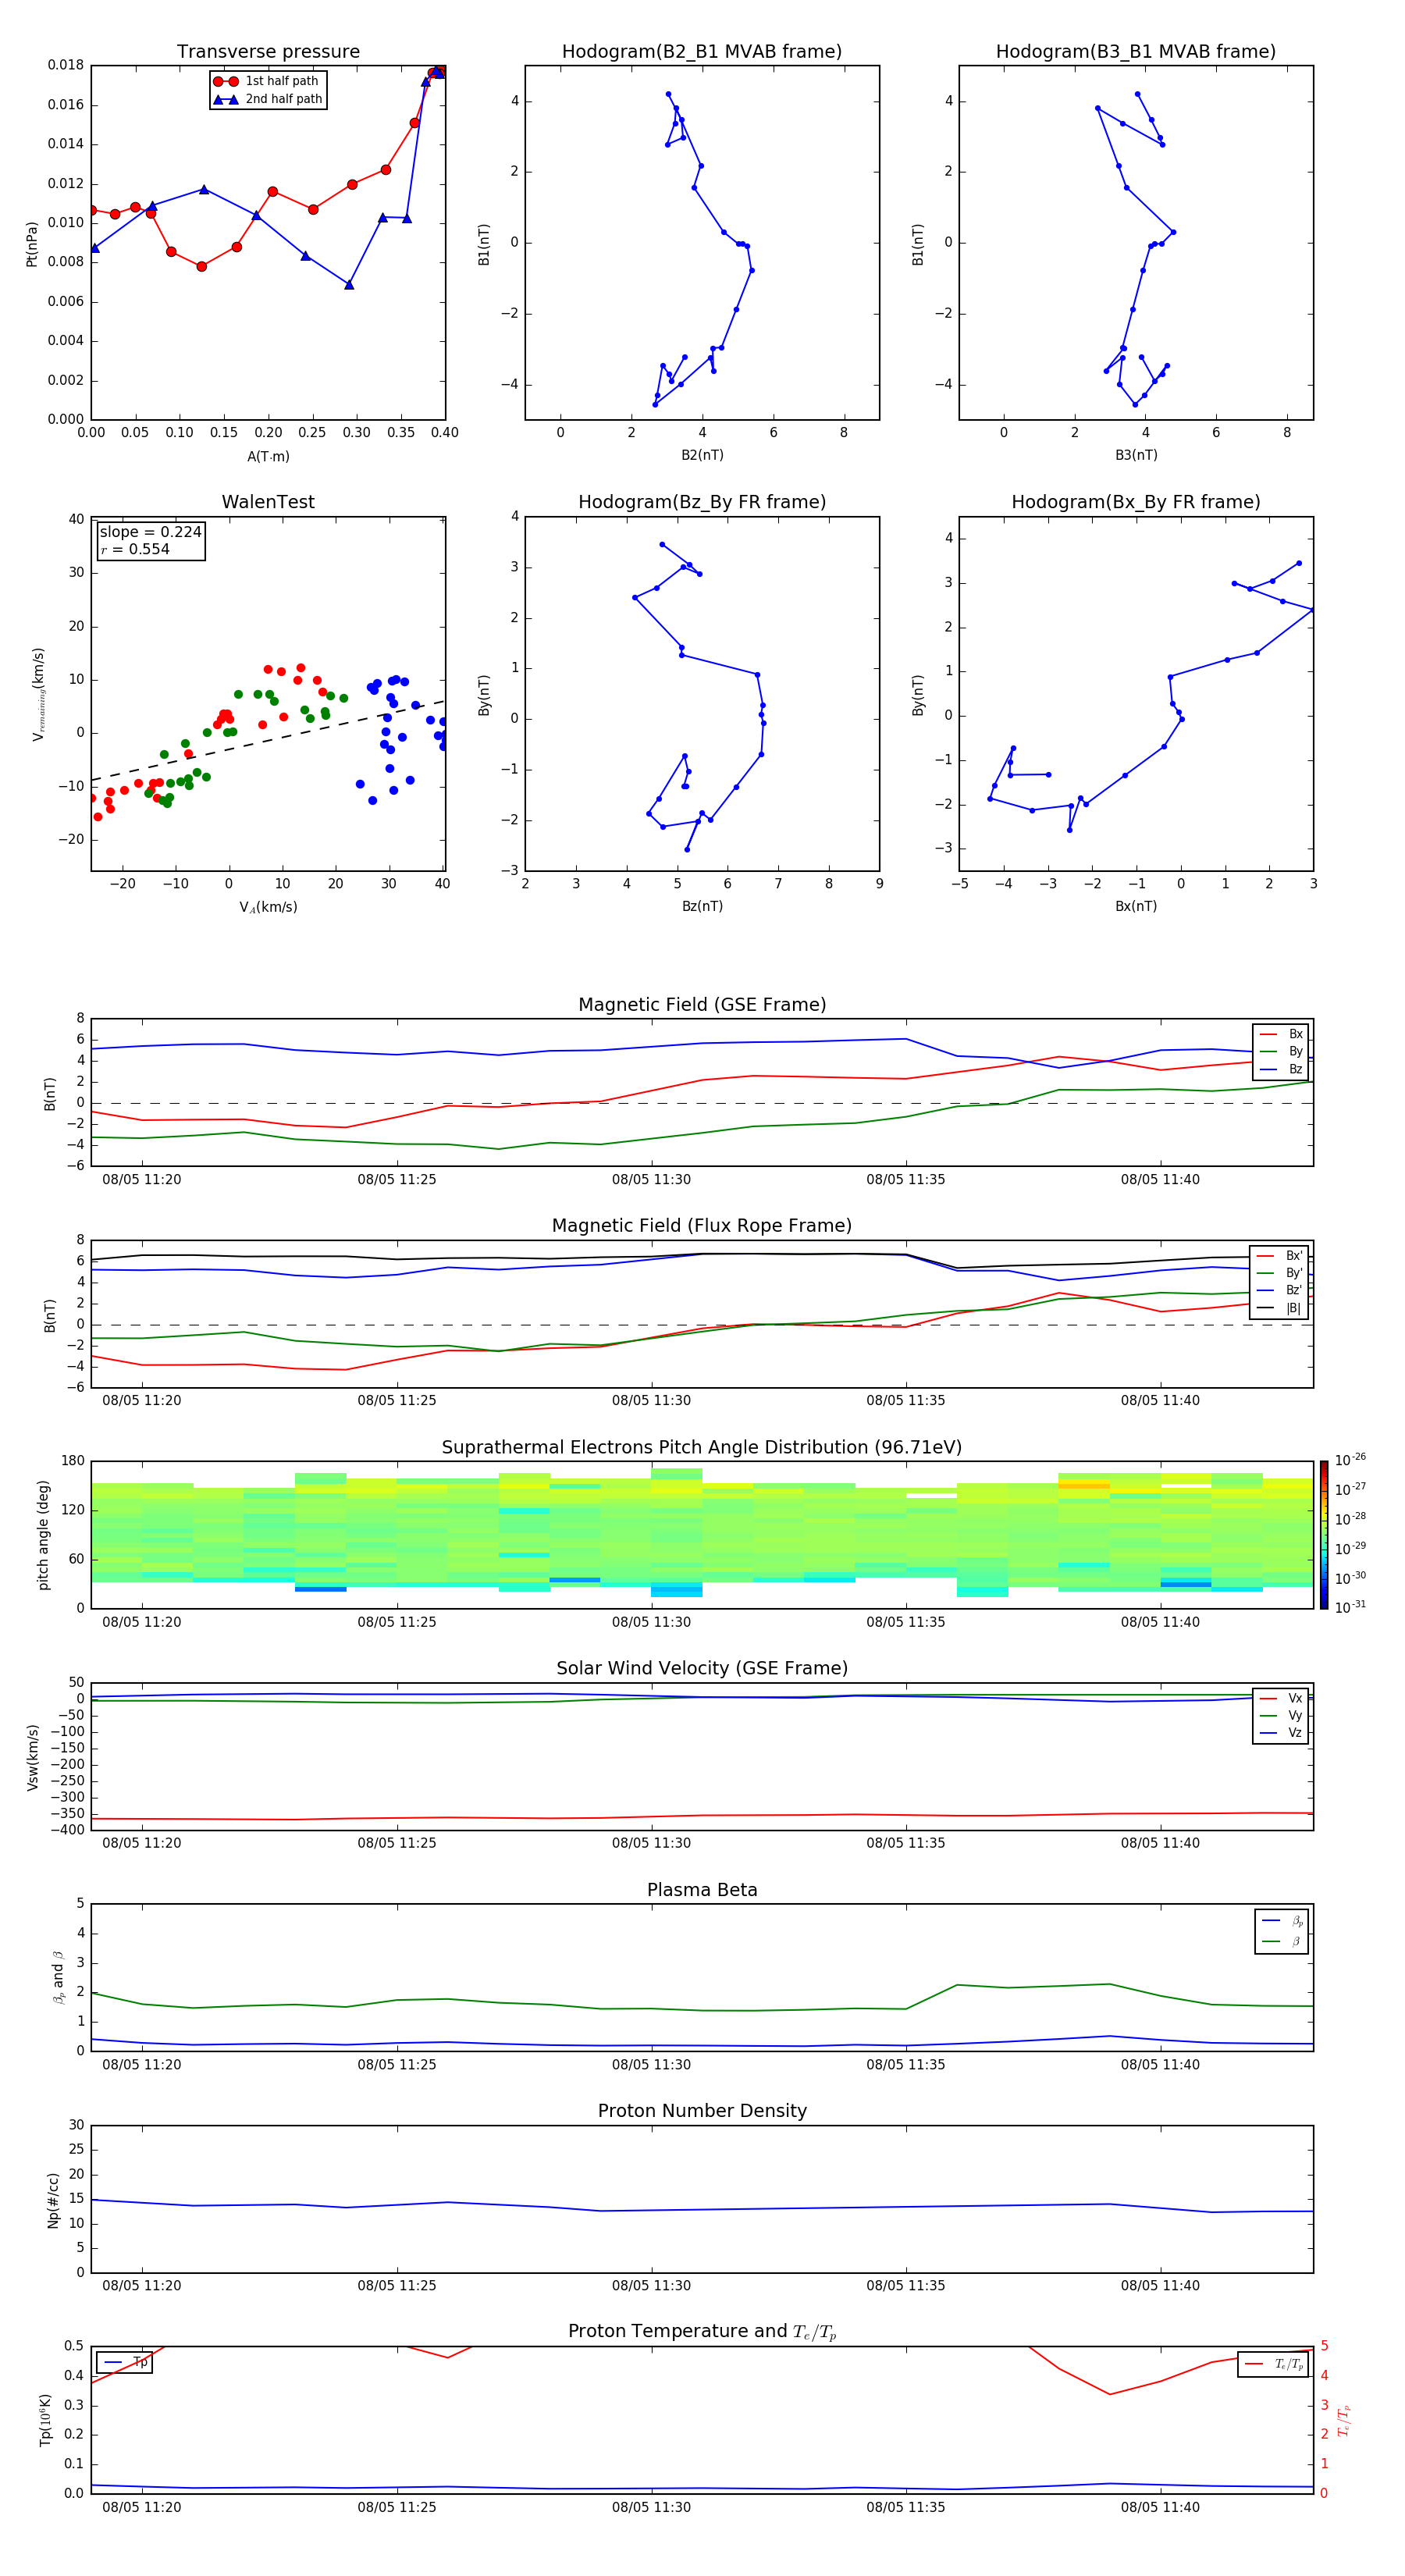Click the 'Magnetic Field (Flux Rope Frame)' title
The width and height of the screenshot is (1405, 2576).
click(702, 1226)
